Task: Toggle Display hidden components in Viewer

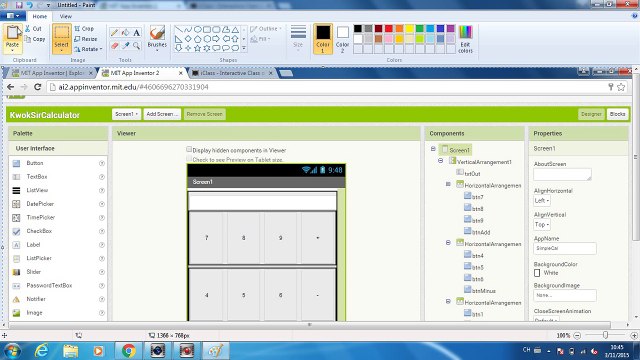Action: coord(189,149)
